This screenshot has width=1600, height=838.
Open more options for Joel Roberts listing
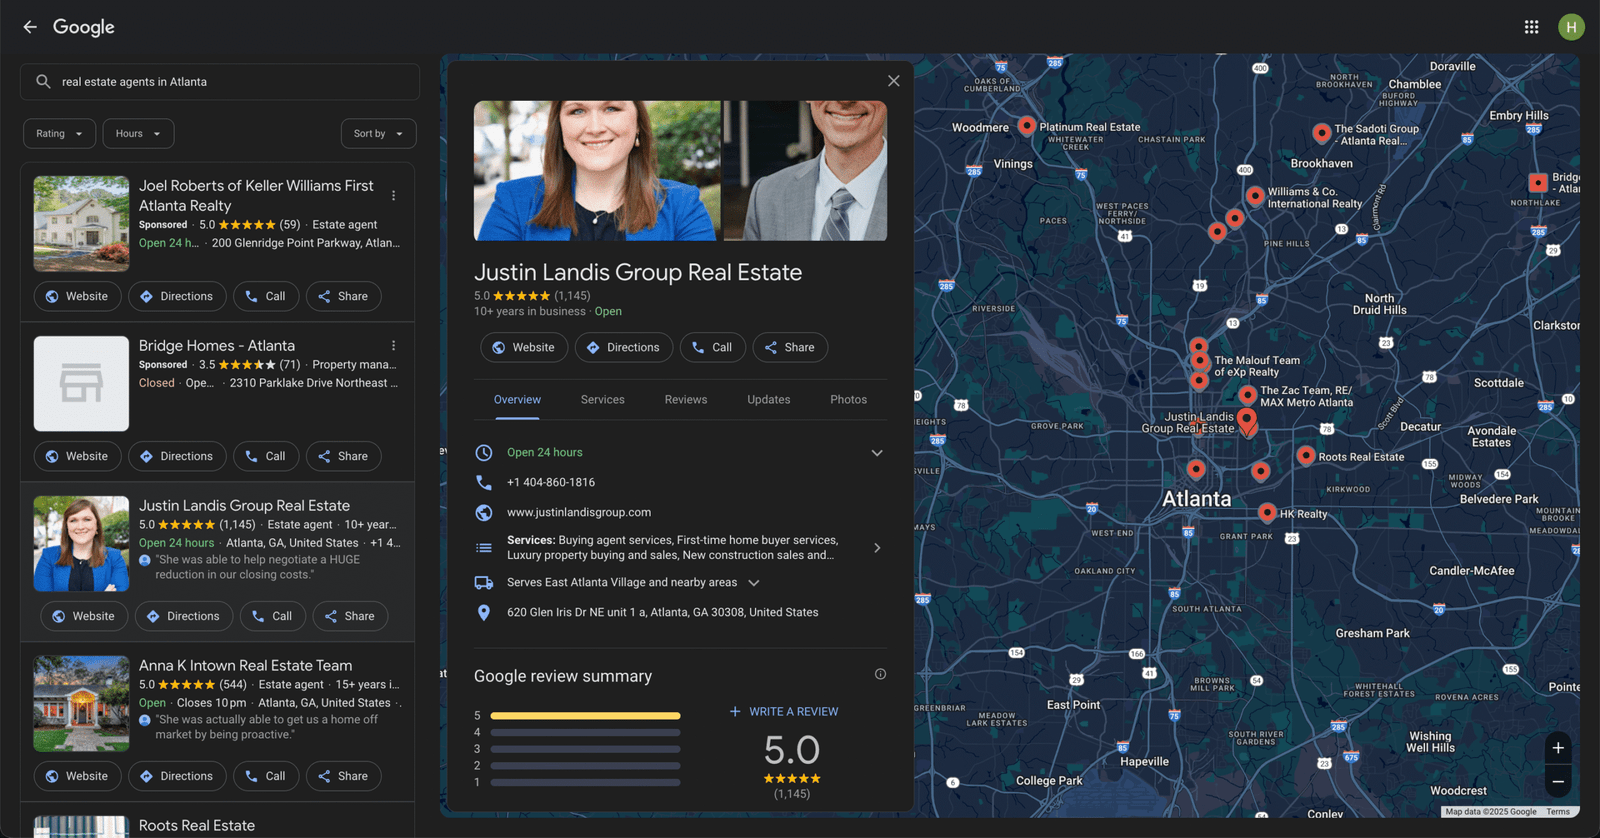(x=394, y=196)
